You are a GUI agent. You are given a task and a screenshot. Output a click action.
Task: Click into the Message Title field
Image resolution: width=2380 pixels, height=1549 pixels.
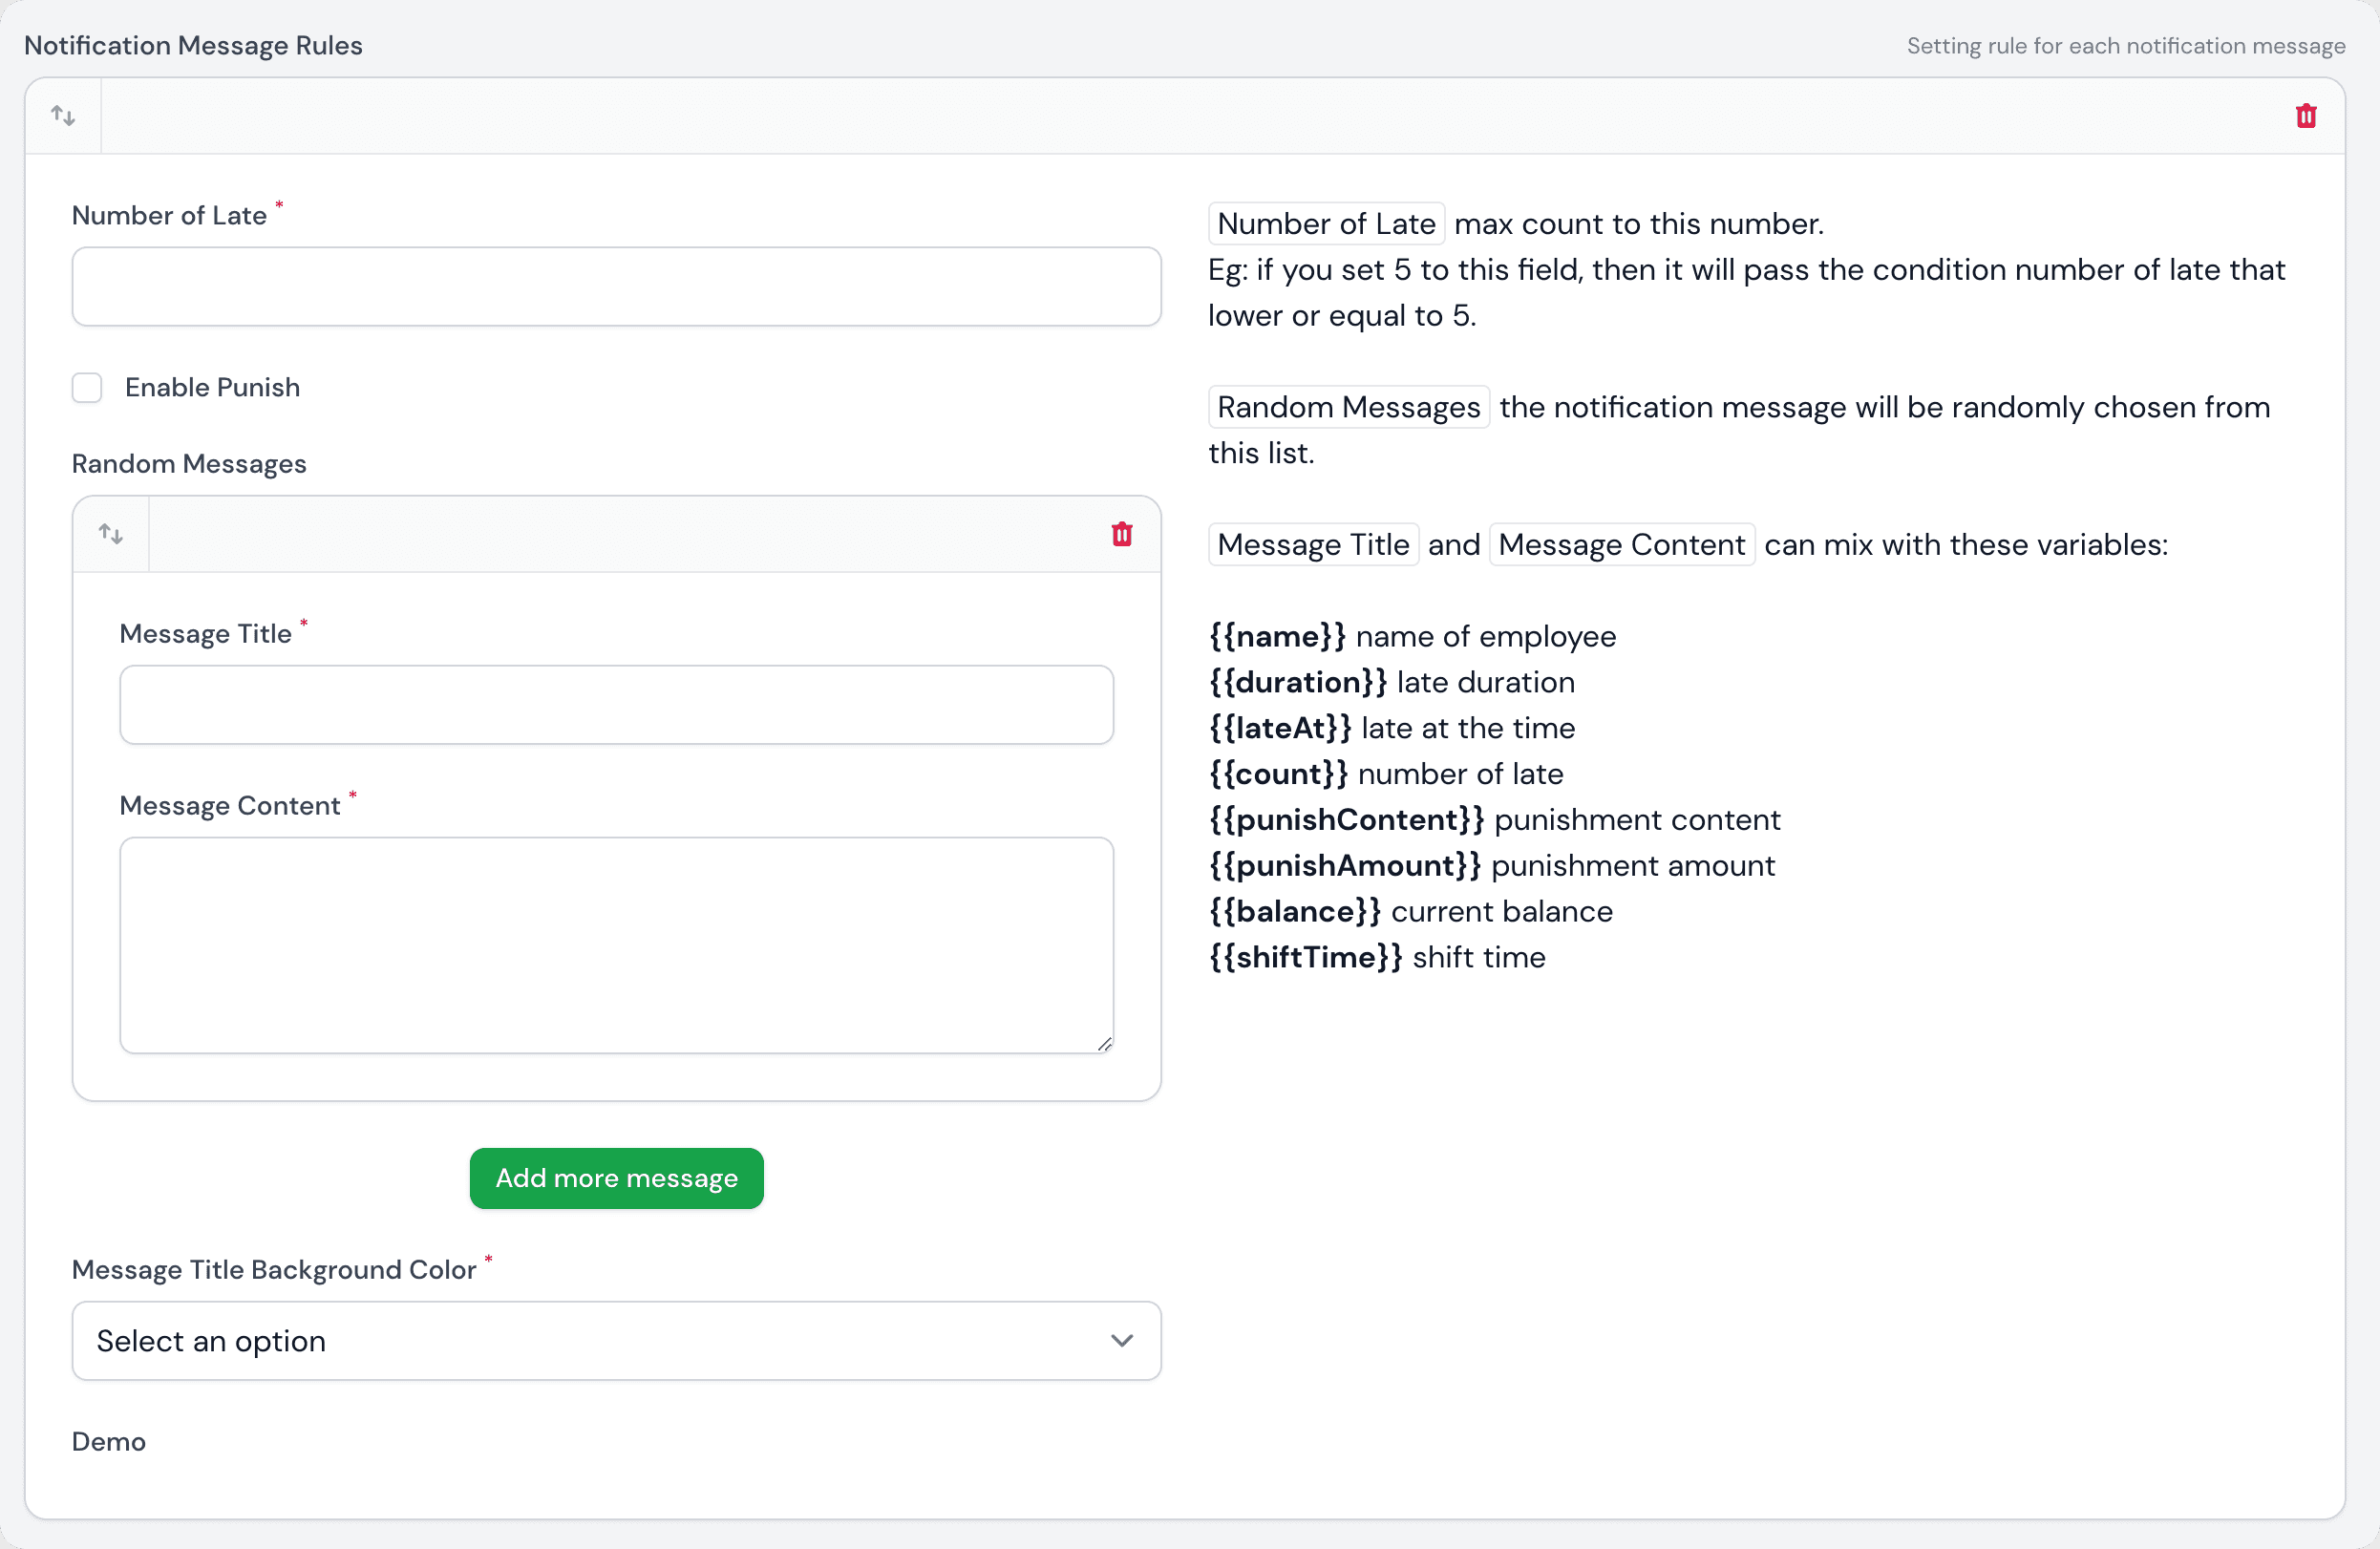pos(616,705)
